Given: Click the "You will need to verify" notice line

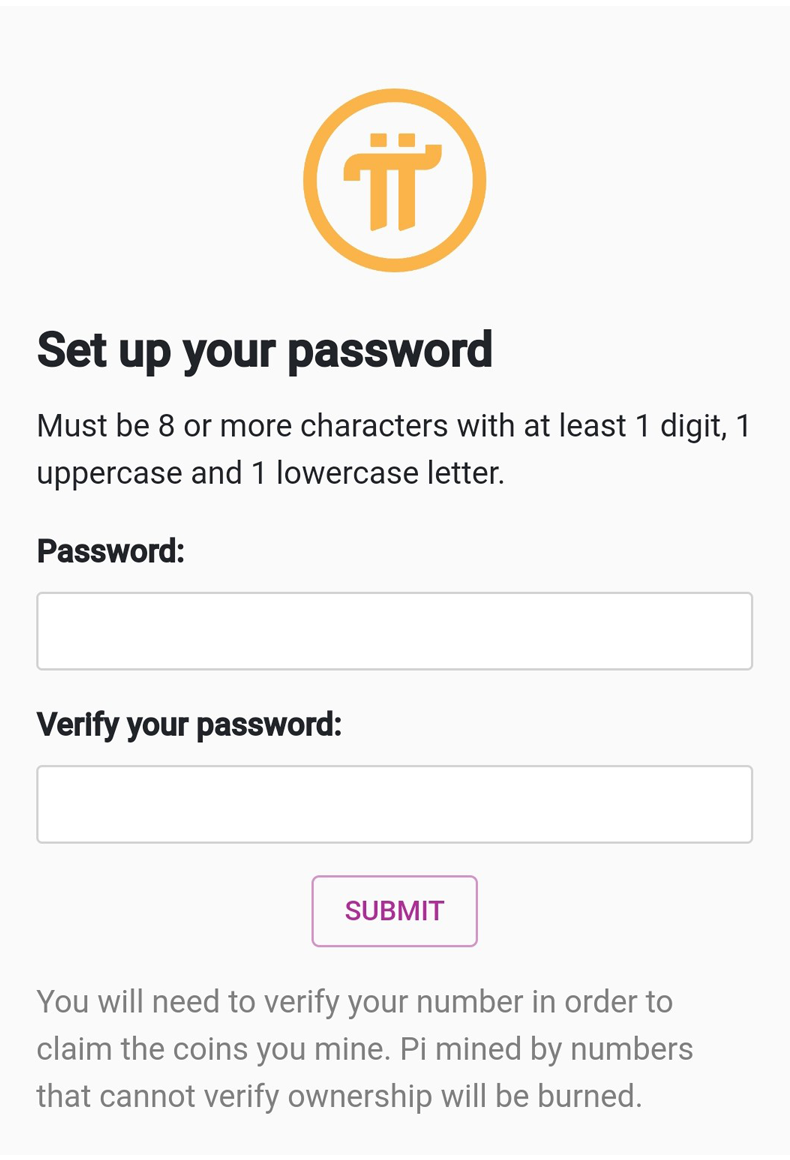Looking at the screenshot, I should pos(354,1001).
